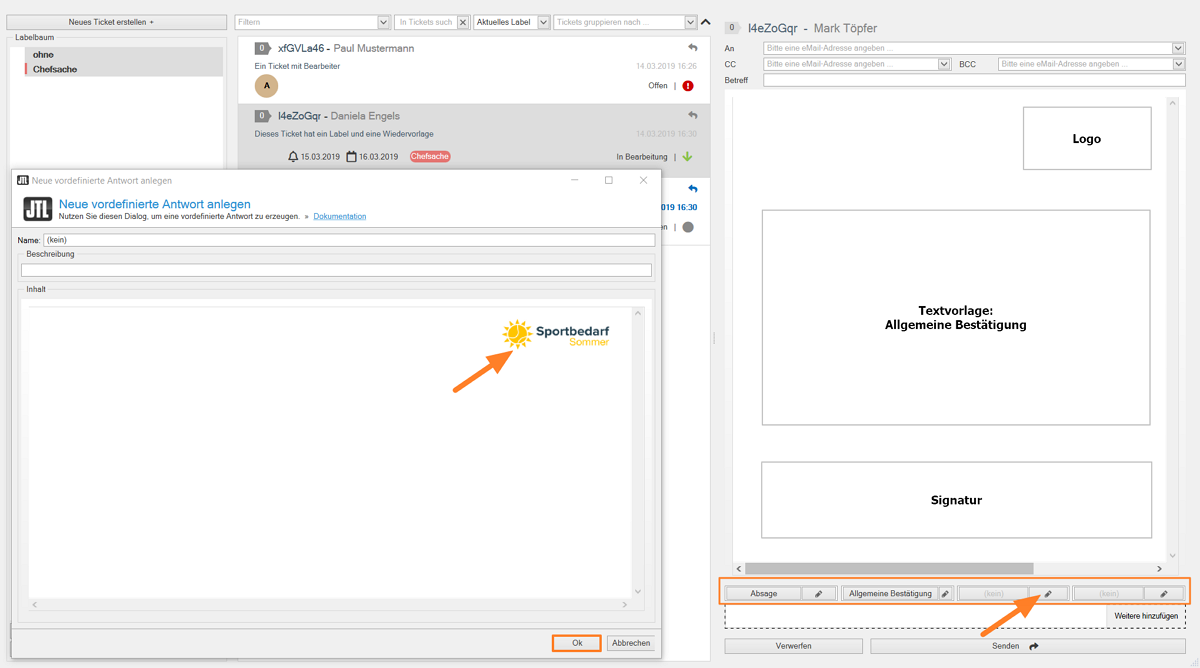Click the bell reminder icon for 15.03.2019
1200x668 pixels.
coord(293,157)
